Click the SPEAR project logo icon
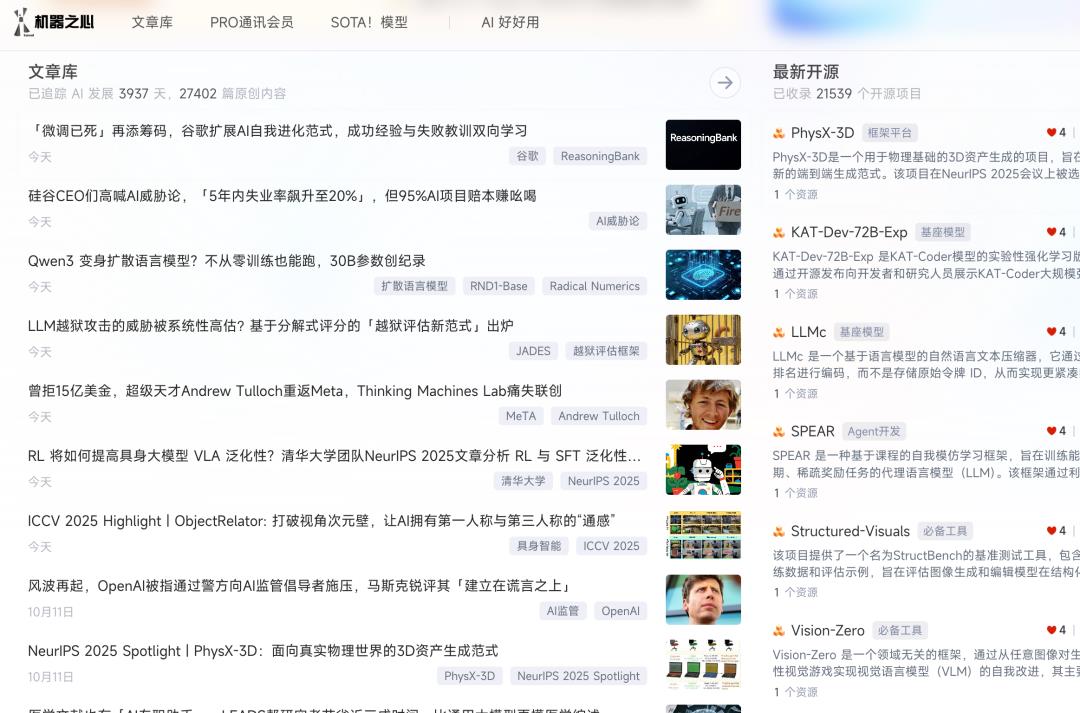The height and width of the screenshot is (713, 1080). pos(779,432)
